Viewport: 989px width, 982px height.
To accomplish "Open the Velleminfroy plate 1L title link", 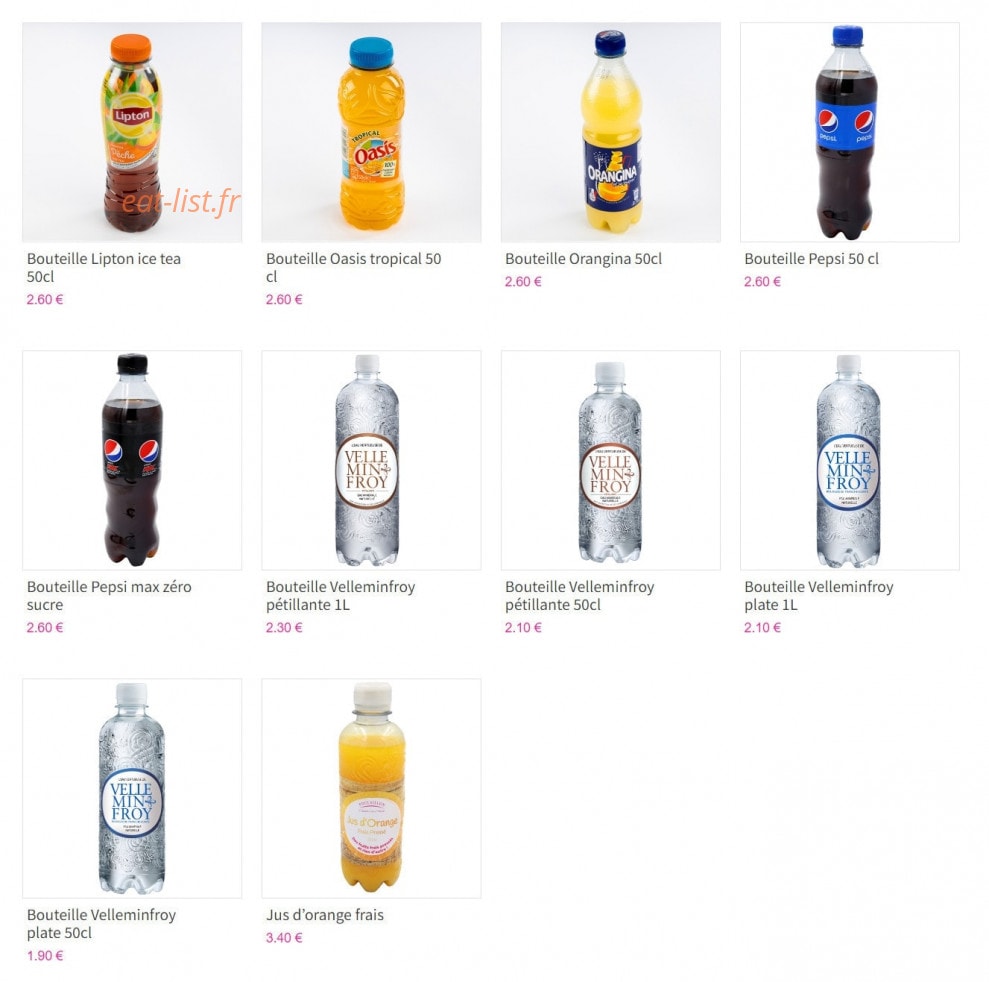I will pyautogui.click(x=818, y=595).
